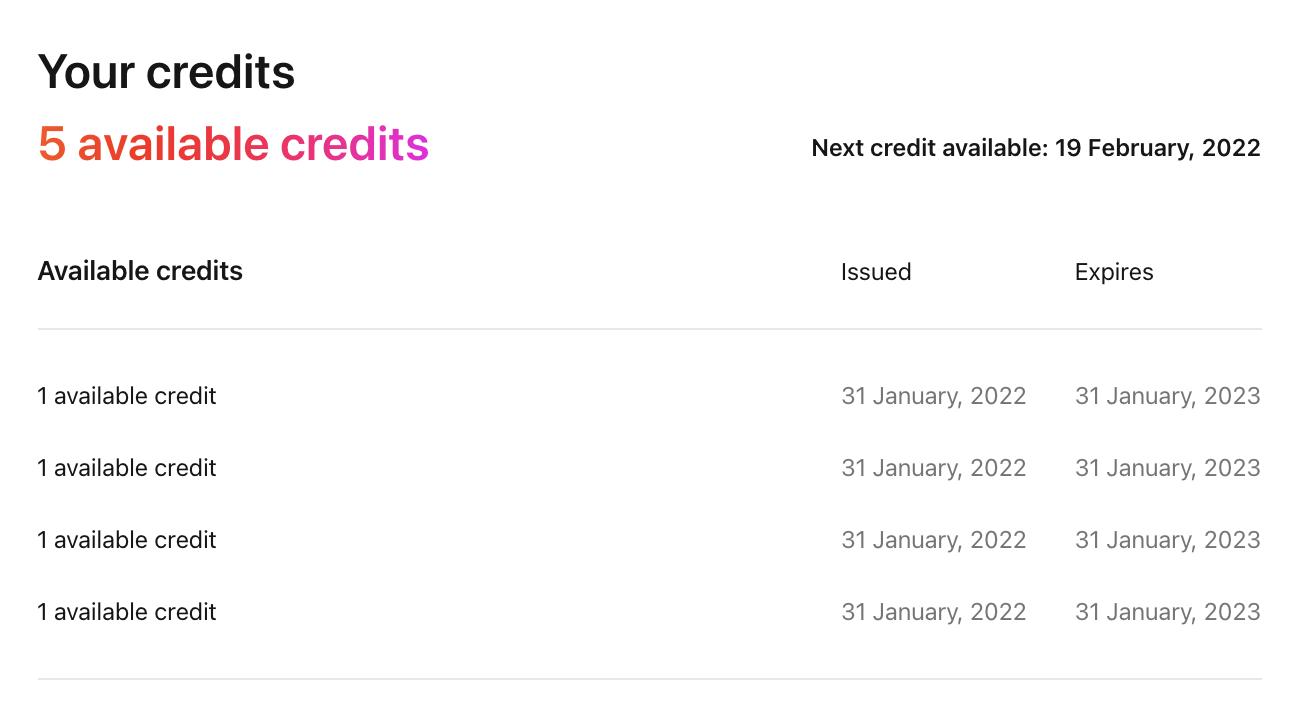This screenshot has height=702, width=1298.
Task: Select the first row's "1 available credit"
Action: pyautogui.click(x=127, y=396)
